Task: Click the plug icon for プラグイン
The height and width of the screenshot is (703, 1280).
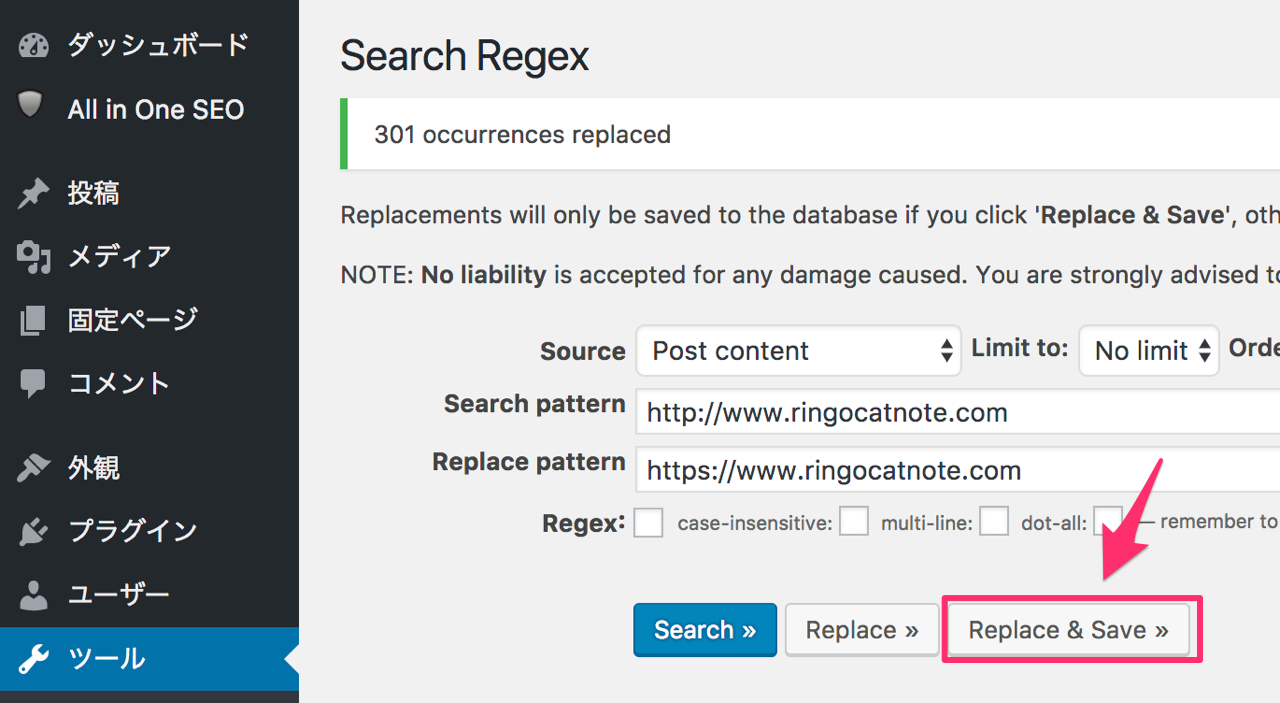Action: (x=33, y=531)
